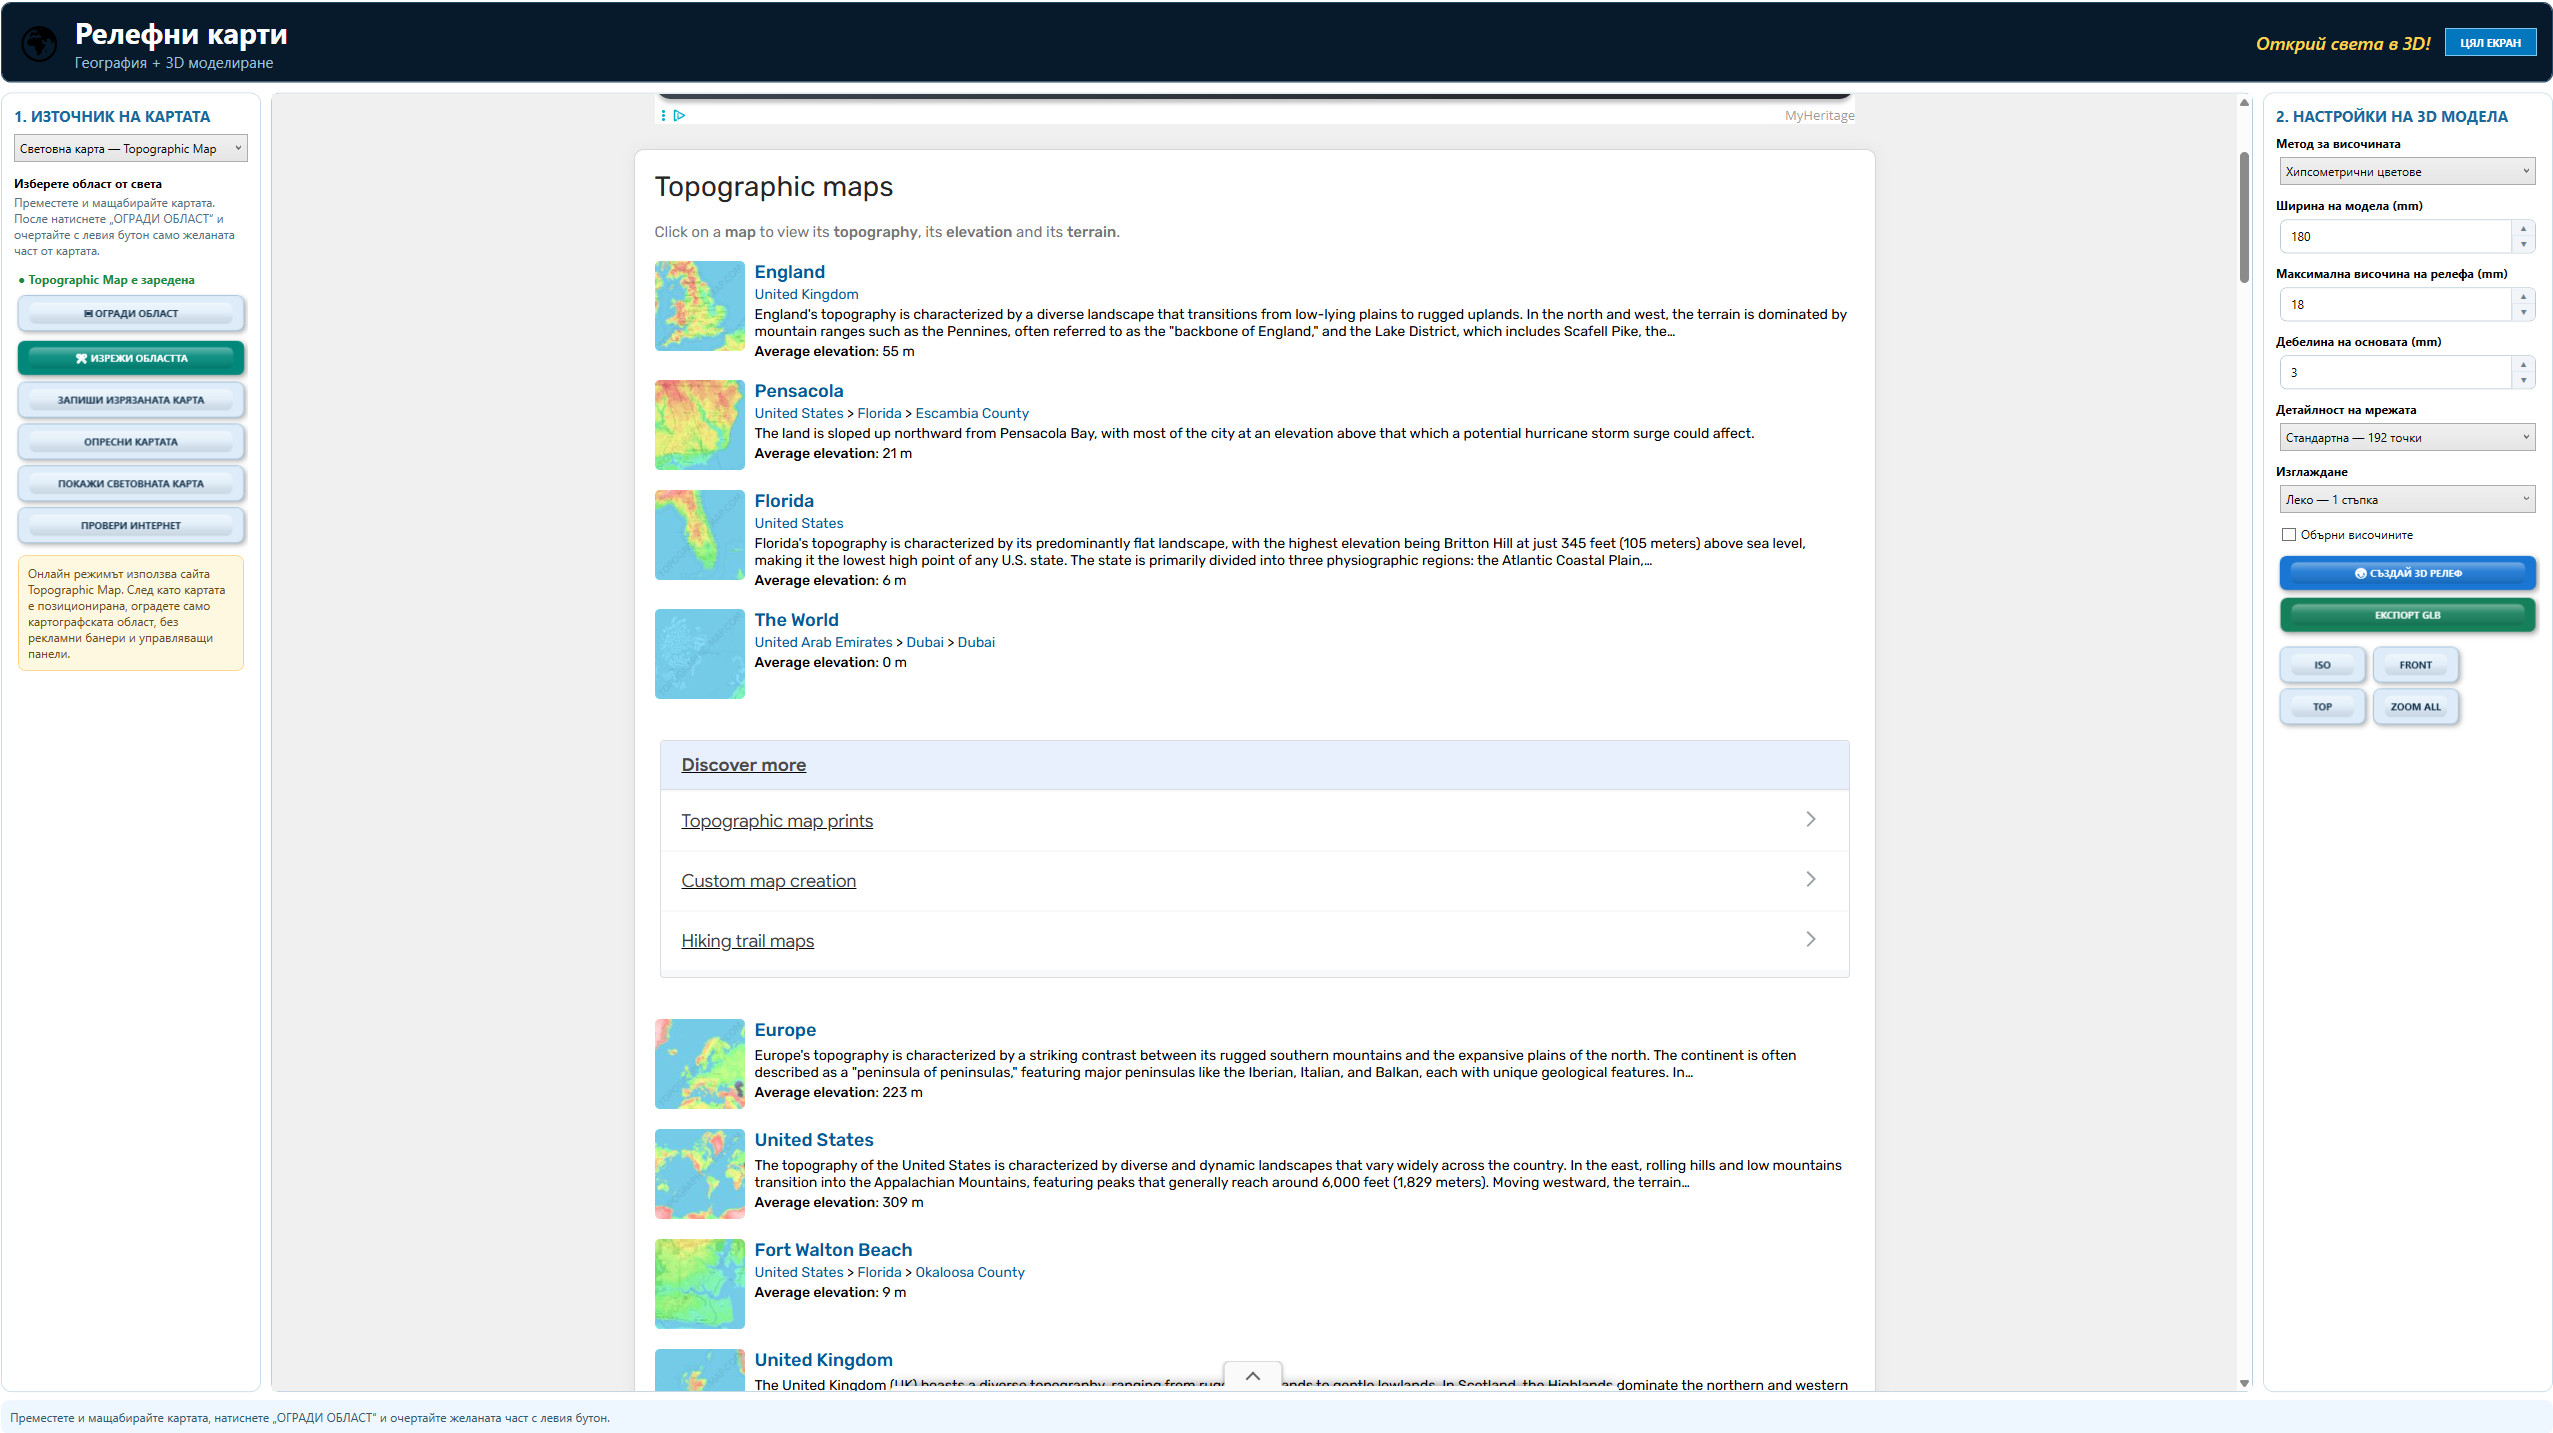The height and width of the screenshot is (1433, 2553).
Task: Enable the Обърни височините checkbox
Action: tap(2288, 535)
